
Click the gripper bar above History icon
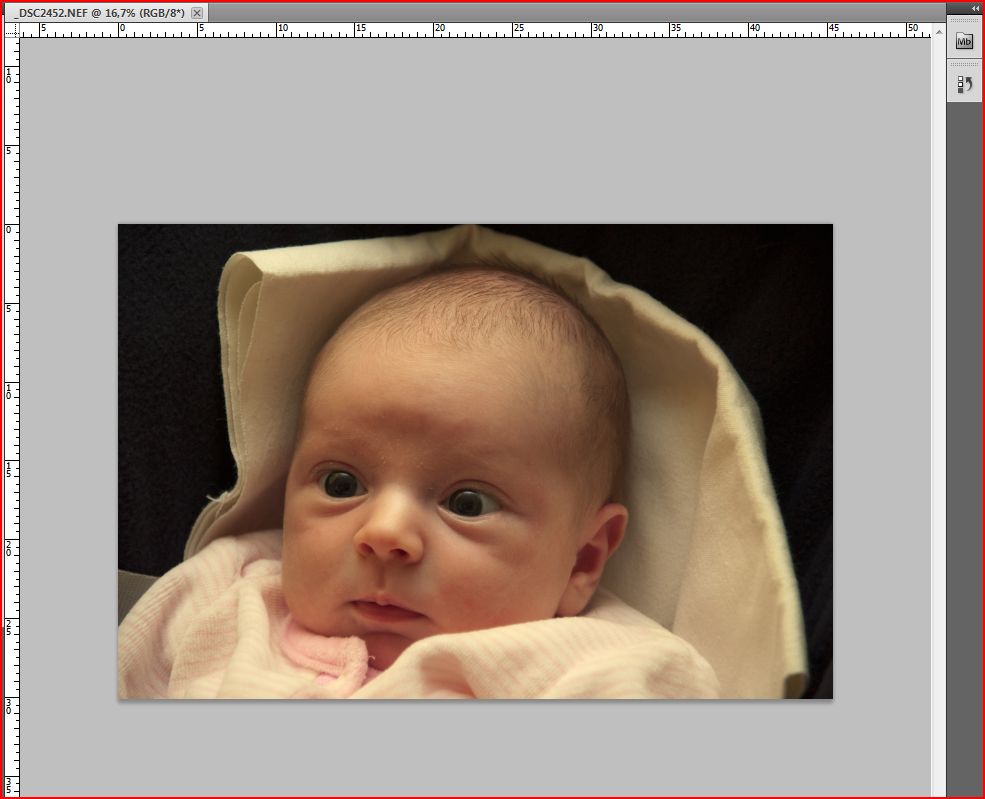click(x=964, y=65)
